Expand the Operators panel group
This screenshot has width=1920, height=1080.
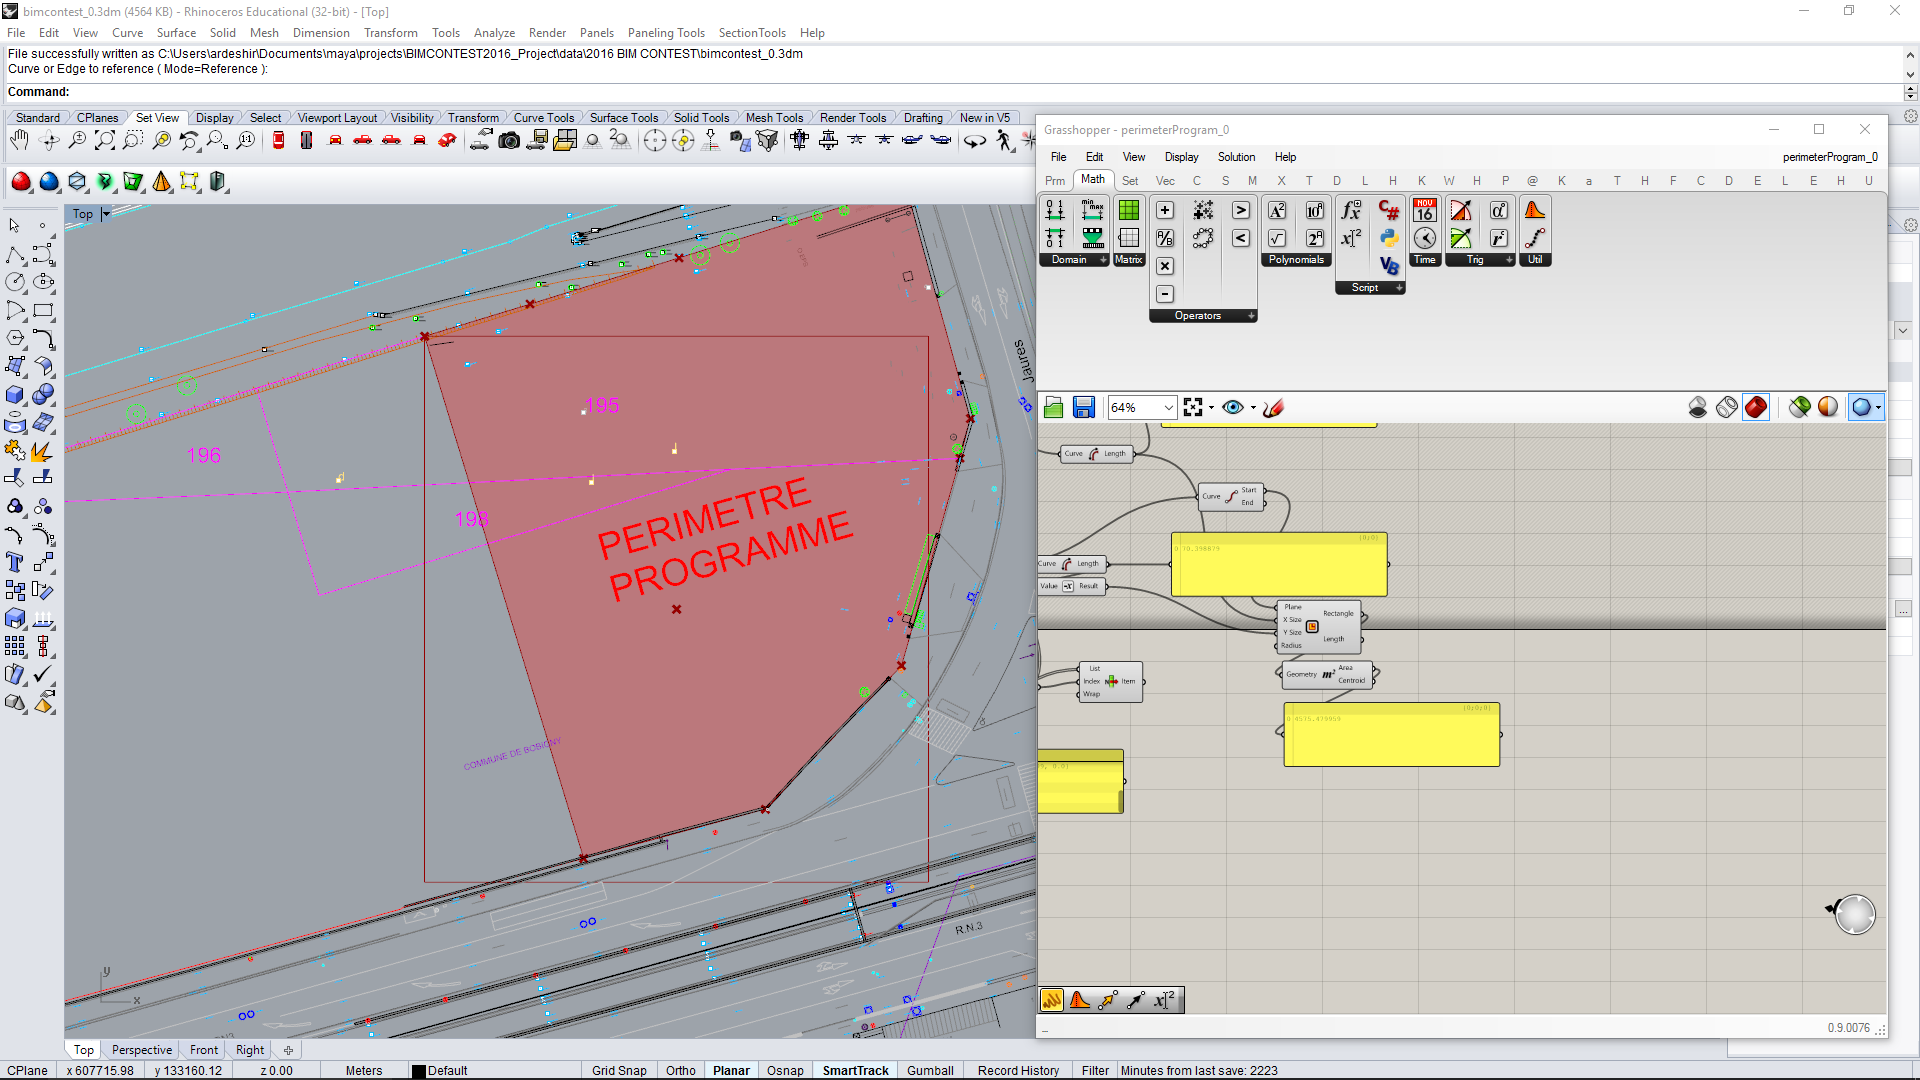pyautogui.click(x=1251, y=316)
